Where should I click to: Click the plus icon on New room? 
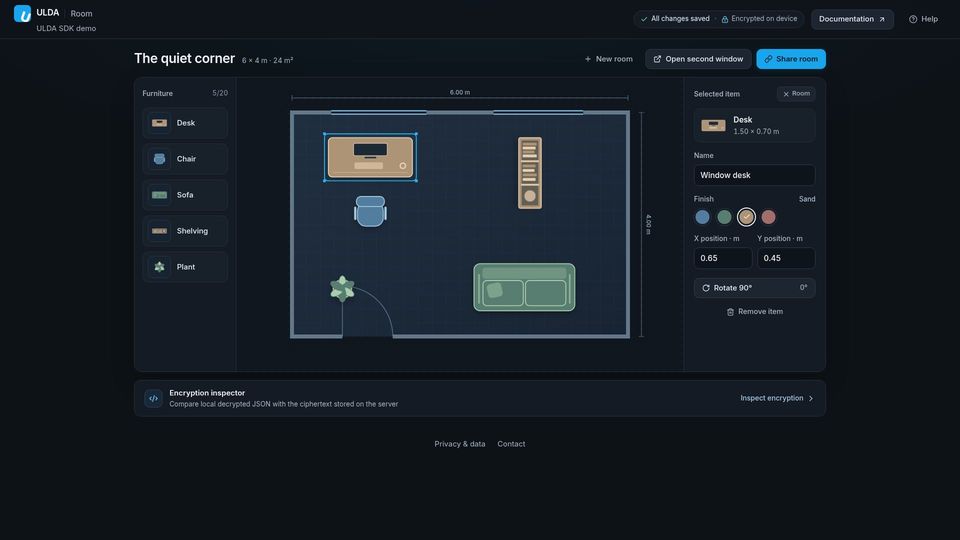(588, 59)
